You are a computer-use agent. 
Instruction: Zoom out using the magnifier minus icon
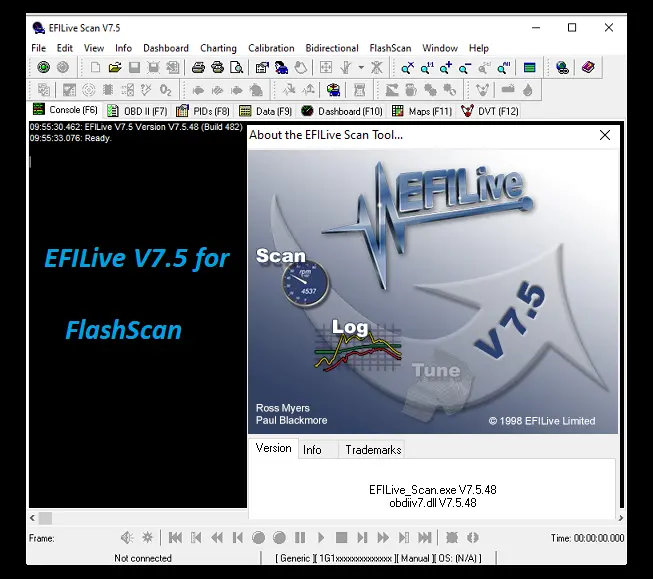[465, 67]
